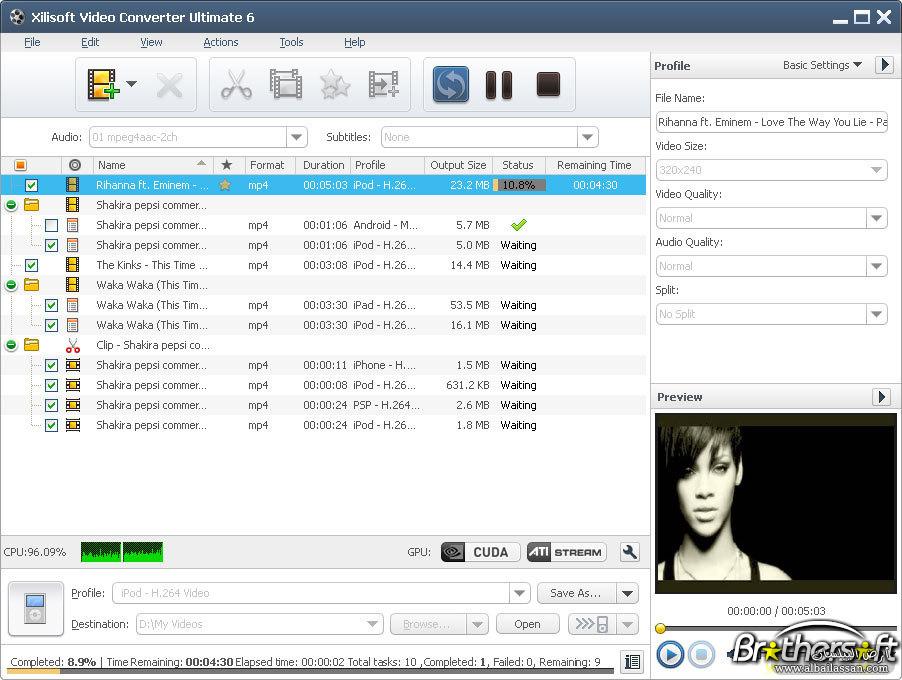Screen dimensions: 902x680
Task: Collapse the Waka Waka group
Action: tap(11, 285)
